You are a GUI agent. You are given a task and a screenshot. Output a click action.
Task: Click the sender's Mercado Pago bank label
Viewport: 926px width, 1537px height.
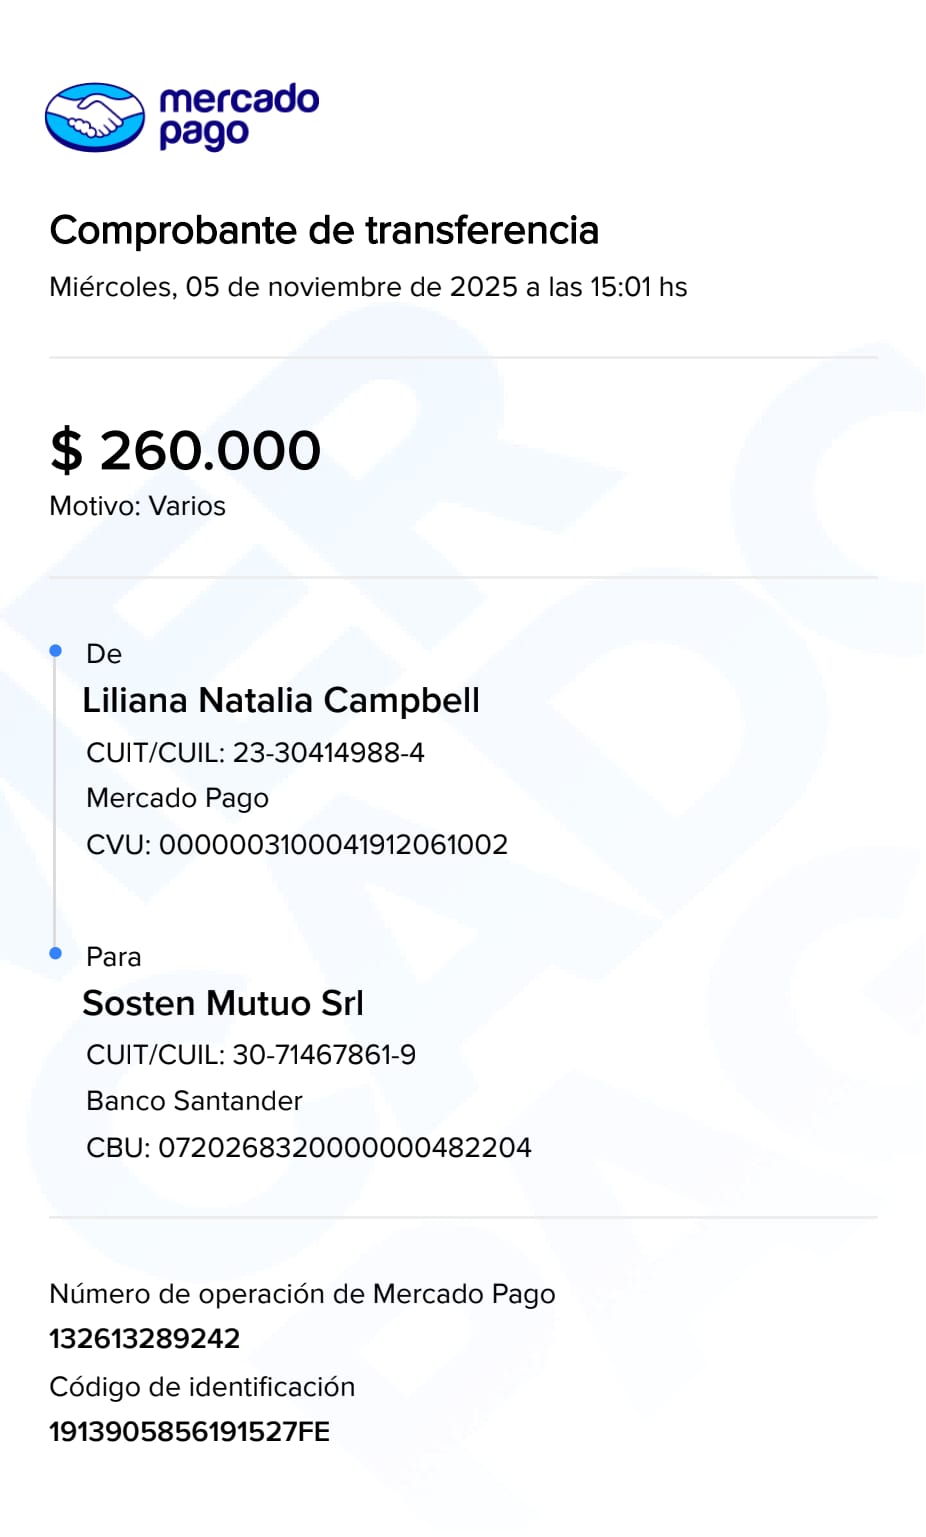177,798
